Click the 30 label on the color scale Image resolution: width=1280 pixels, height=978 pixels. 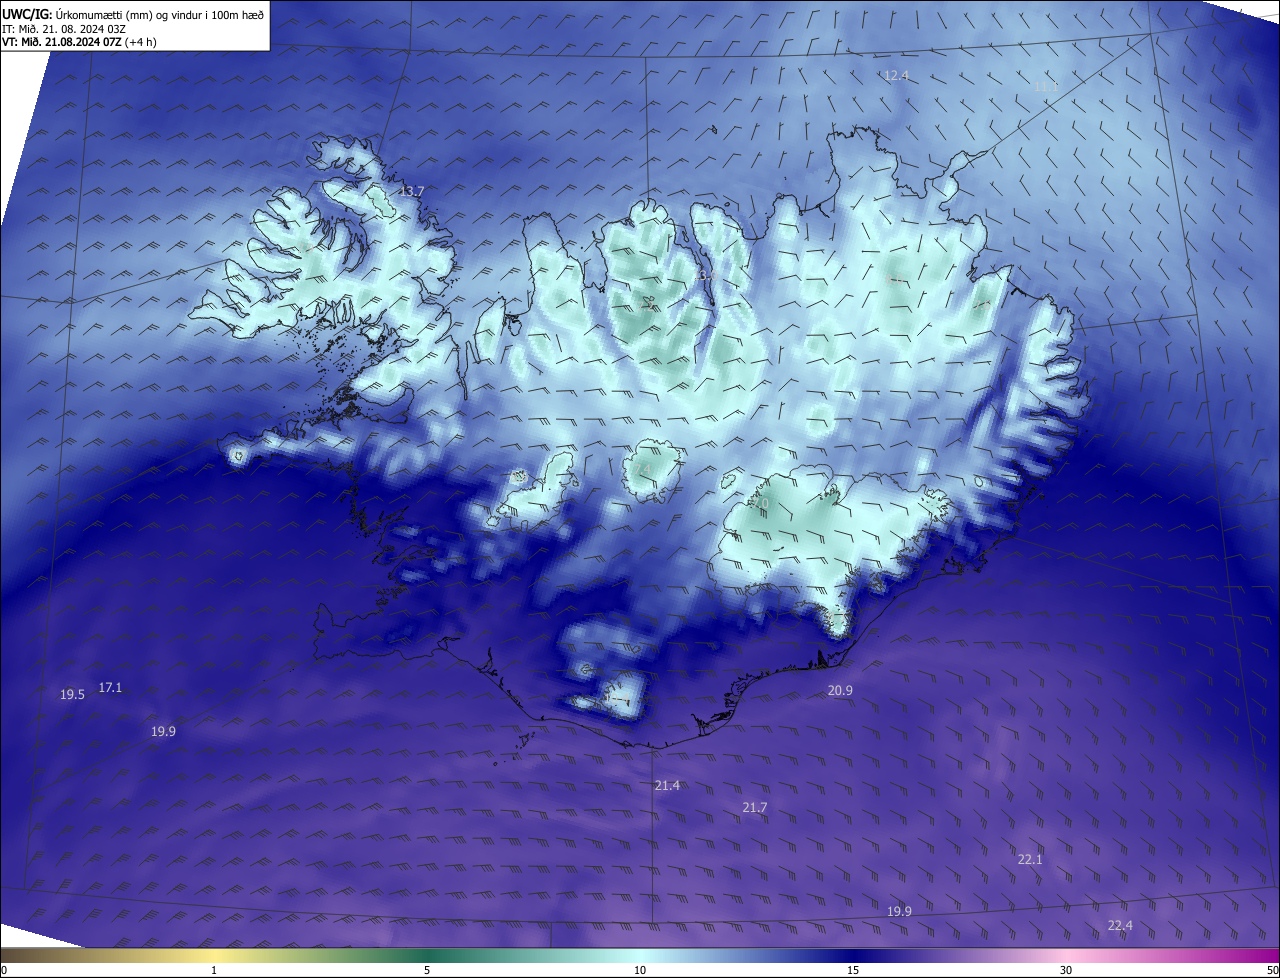click(1066, 971)
